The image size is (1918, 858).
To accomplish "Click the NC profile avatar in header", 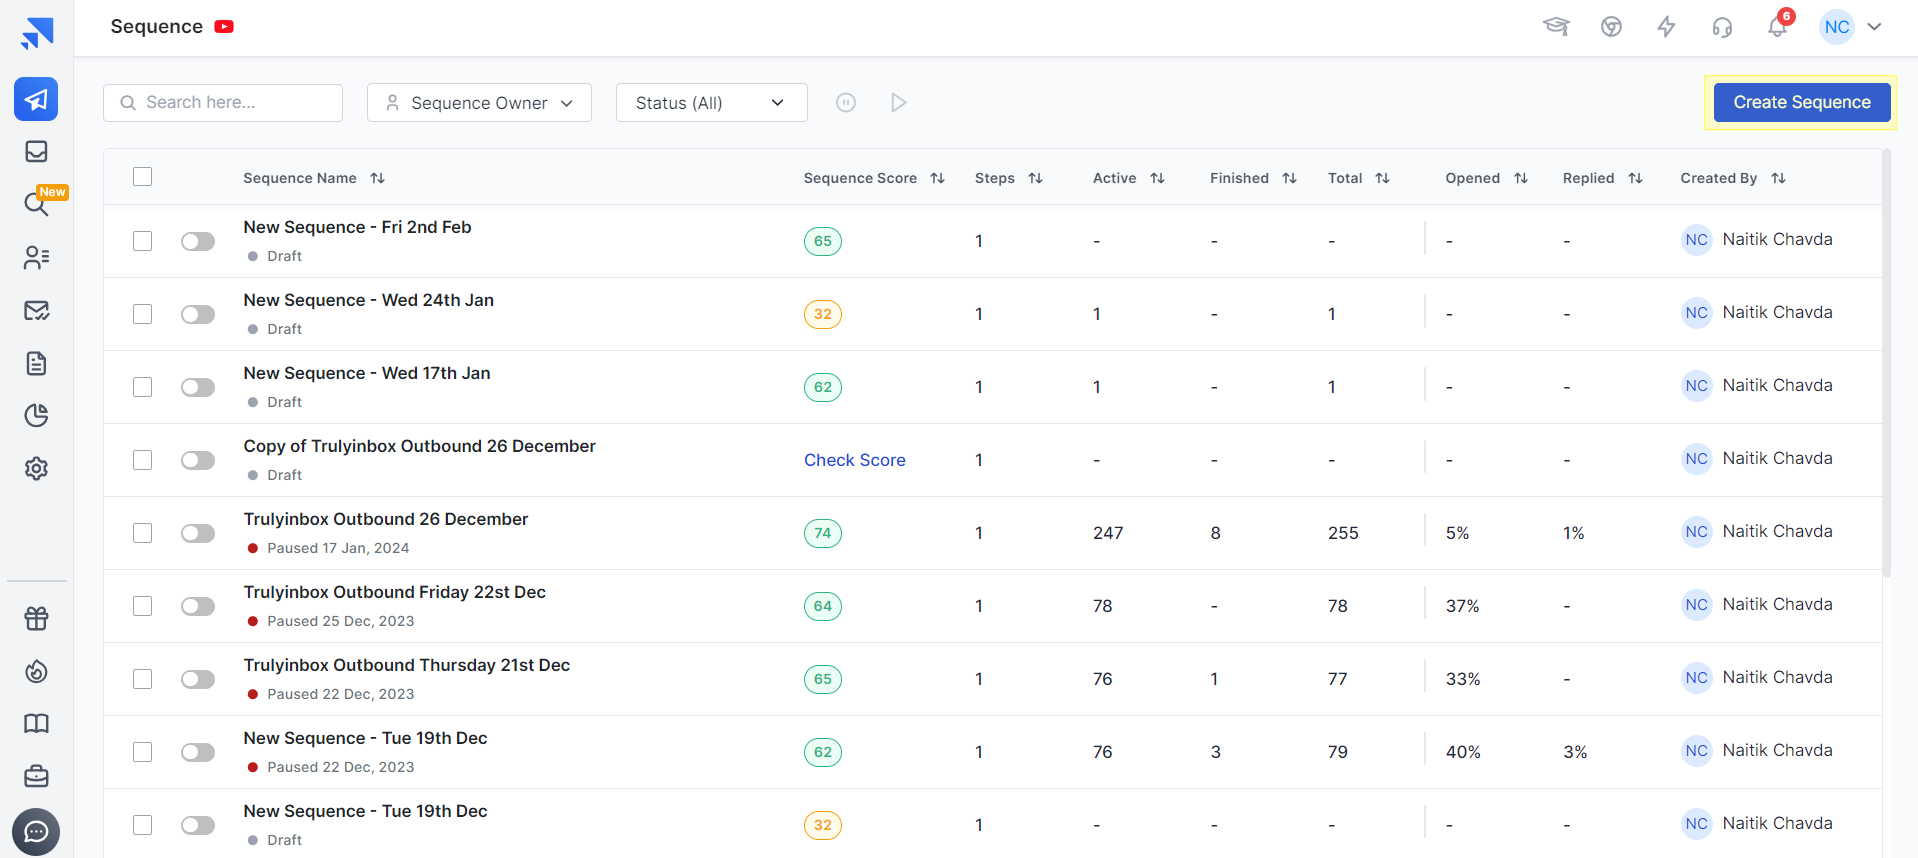I will coord(1837,27).
